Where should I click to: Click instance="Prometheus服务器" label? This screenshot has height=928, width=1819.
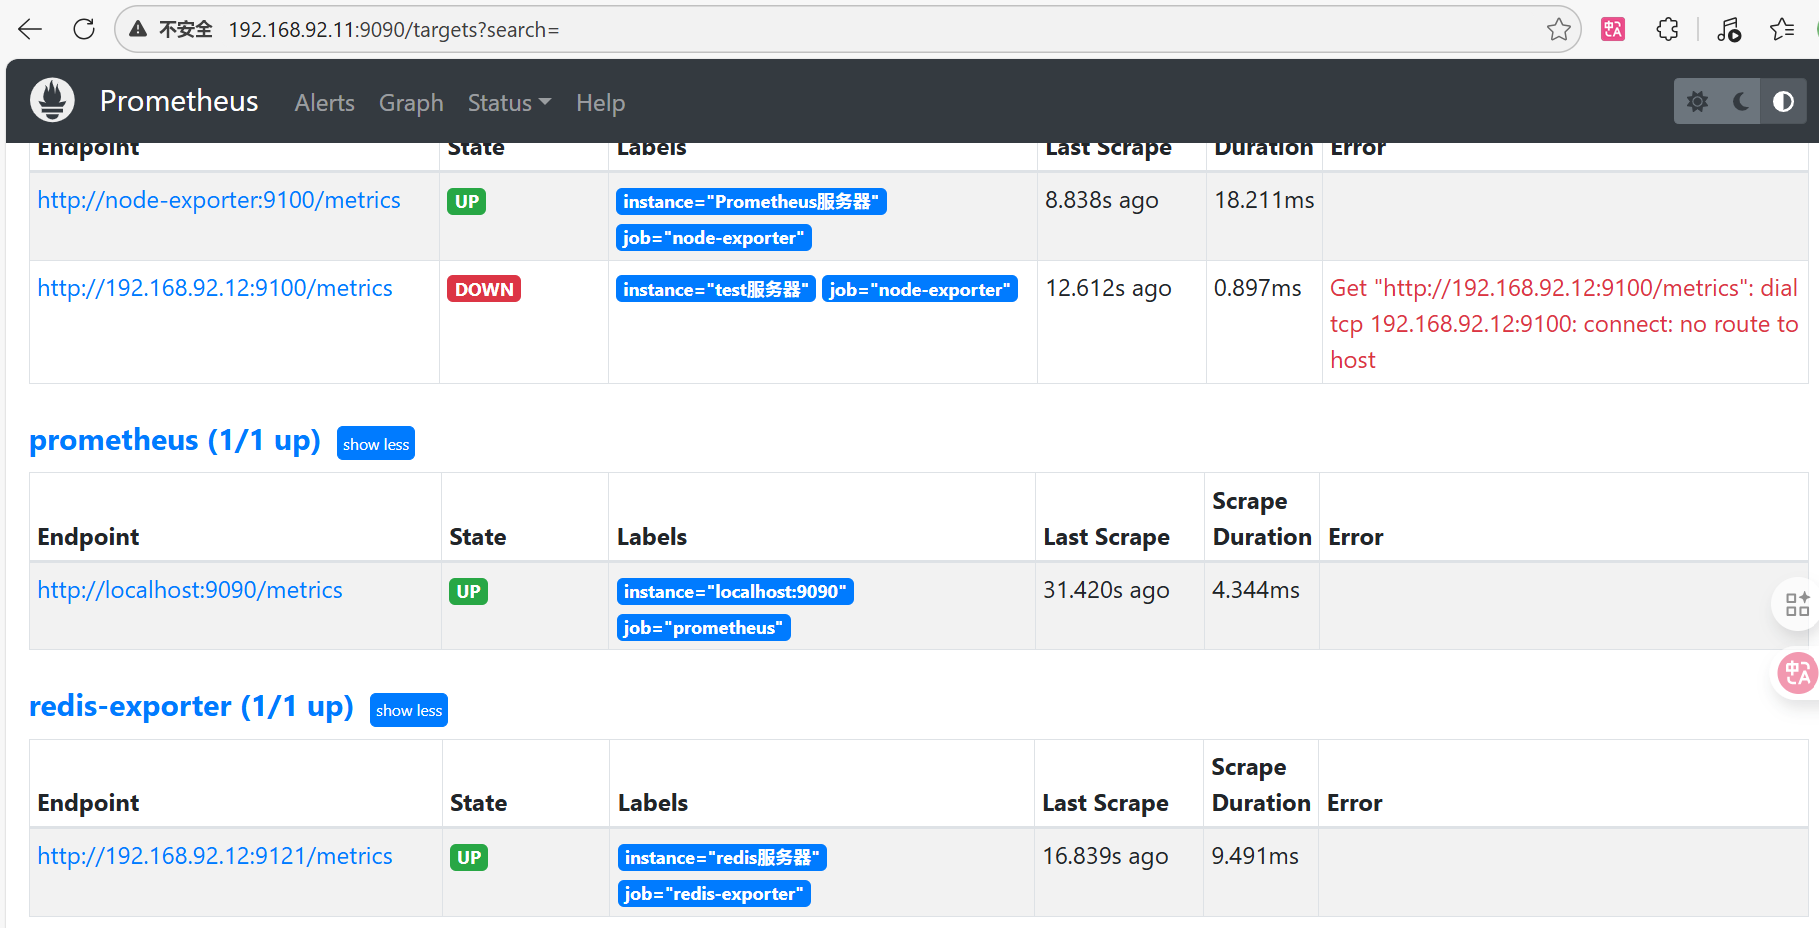coord(751,201)
